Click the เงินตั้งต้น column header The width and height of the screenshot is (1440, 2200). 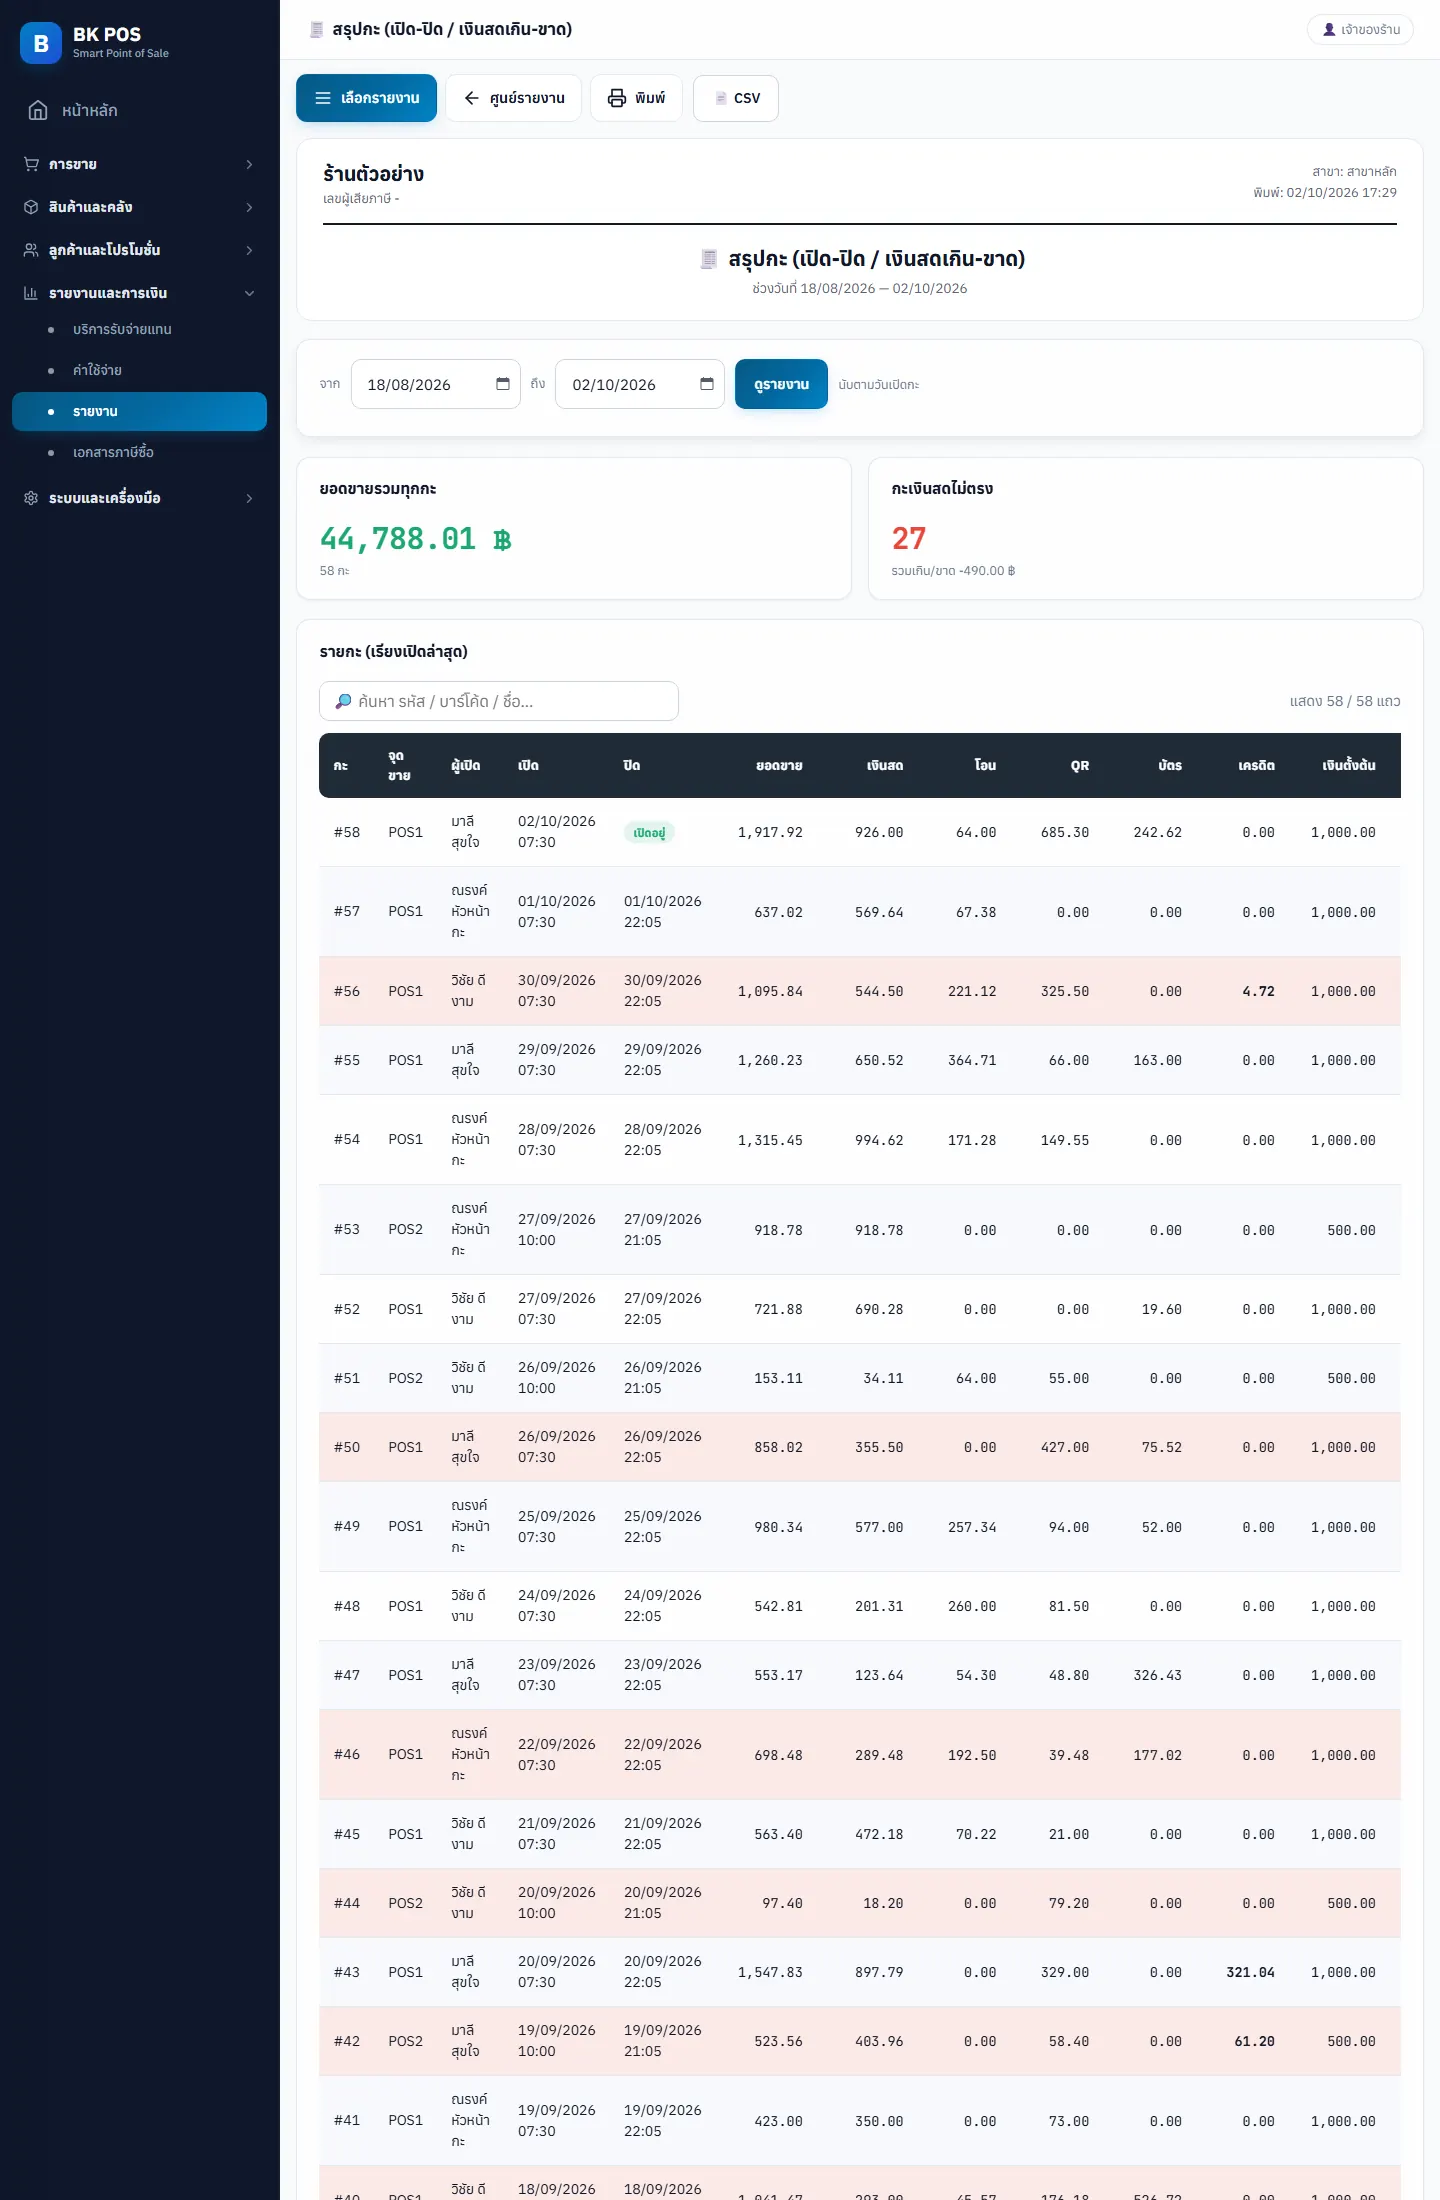click(x=1348, y=765)
